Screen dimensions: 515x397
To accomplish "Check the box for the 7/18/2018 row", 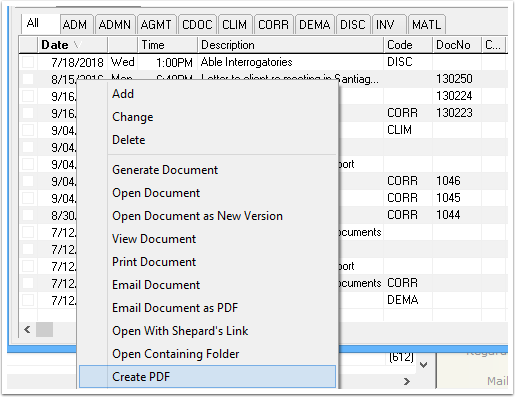I will pos(28,62).
